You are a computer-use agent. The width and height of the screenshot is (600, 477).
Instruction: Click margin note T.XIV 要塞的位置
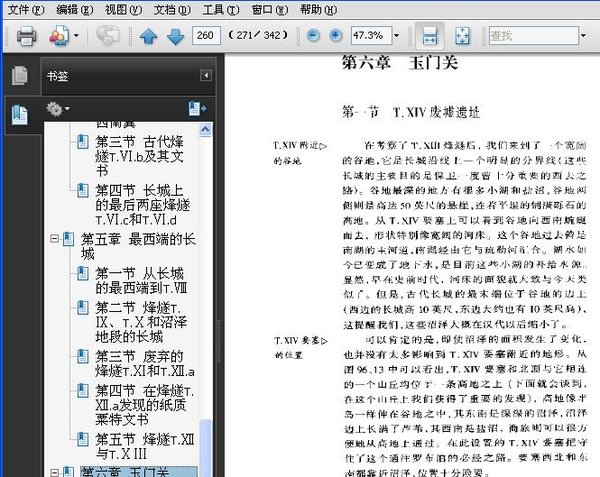[301, 347]
